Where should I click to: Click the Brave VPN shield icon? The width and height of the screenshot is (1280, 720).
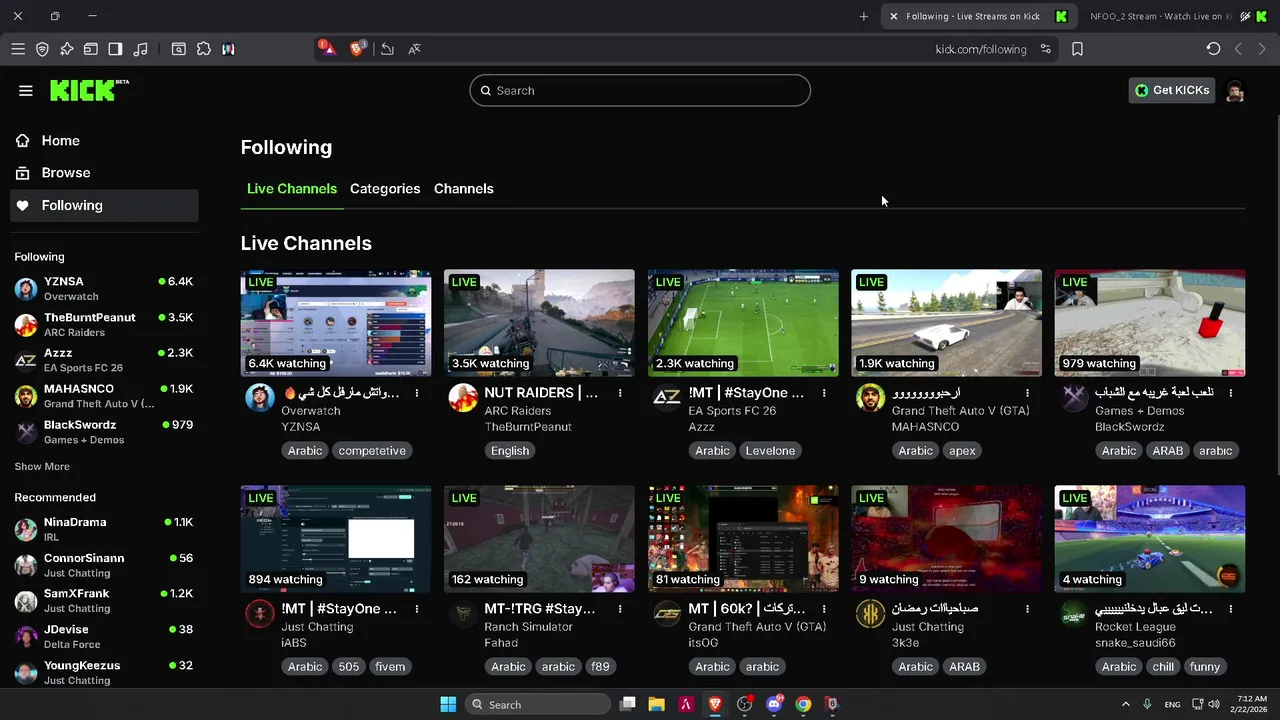point(42,49)
